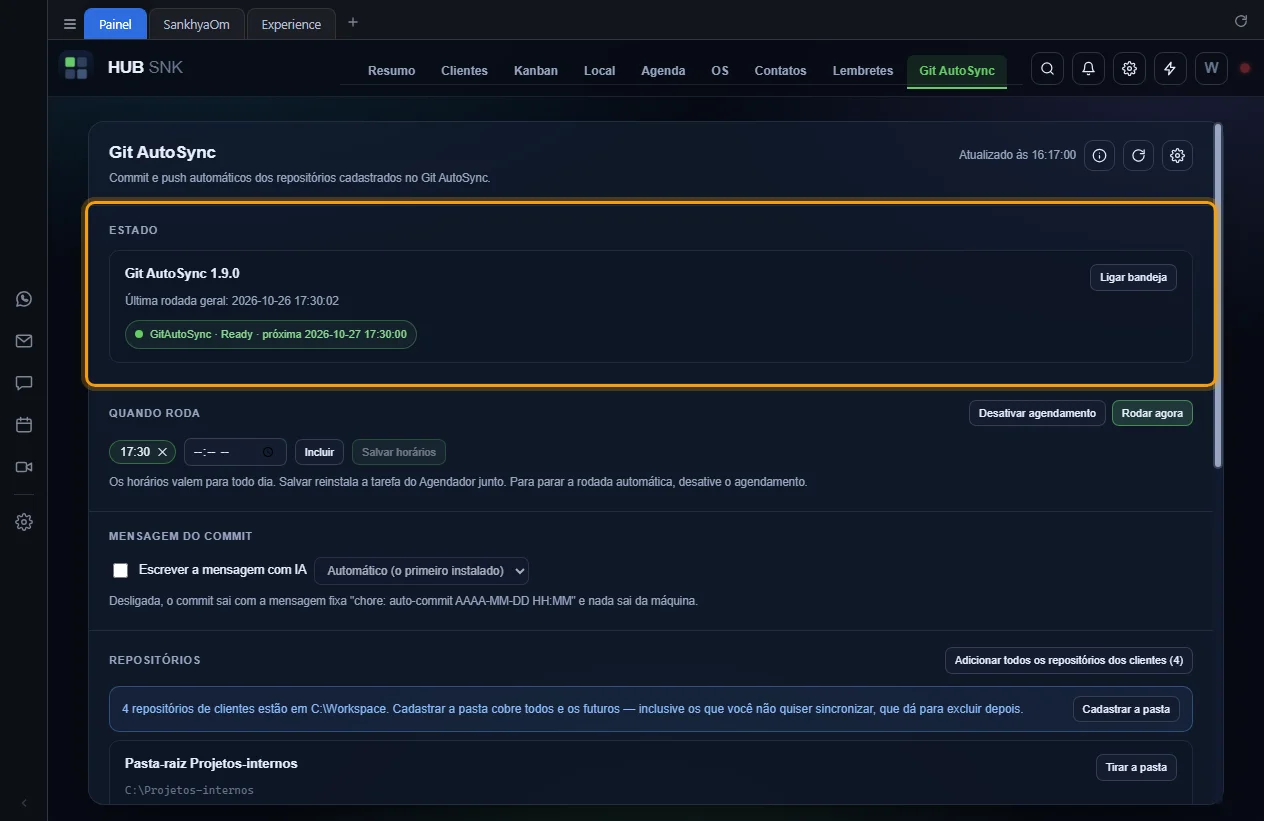The image size is (1264, 821).
Task: Click the empty --:-- time input field
Action: click(235, 452)
